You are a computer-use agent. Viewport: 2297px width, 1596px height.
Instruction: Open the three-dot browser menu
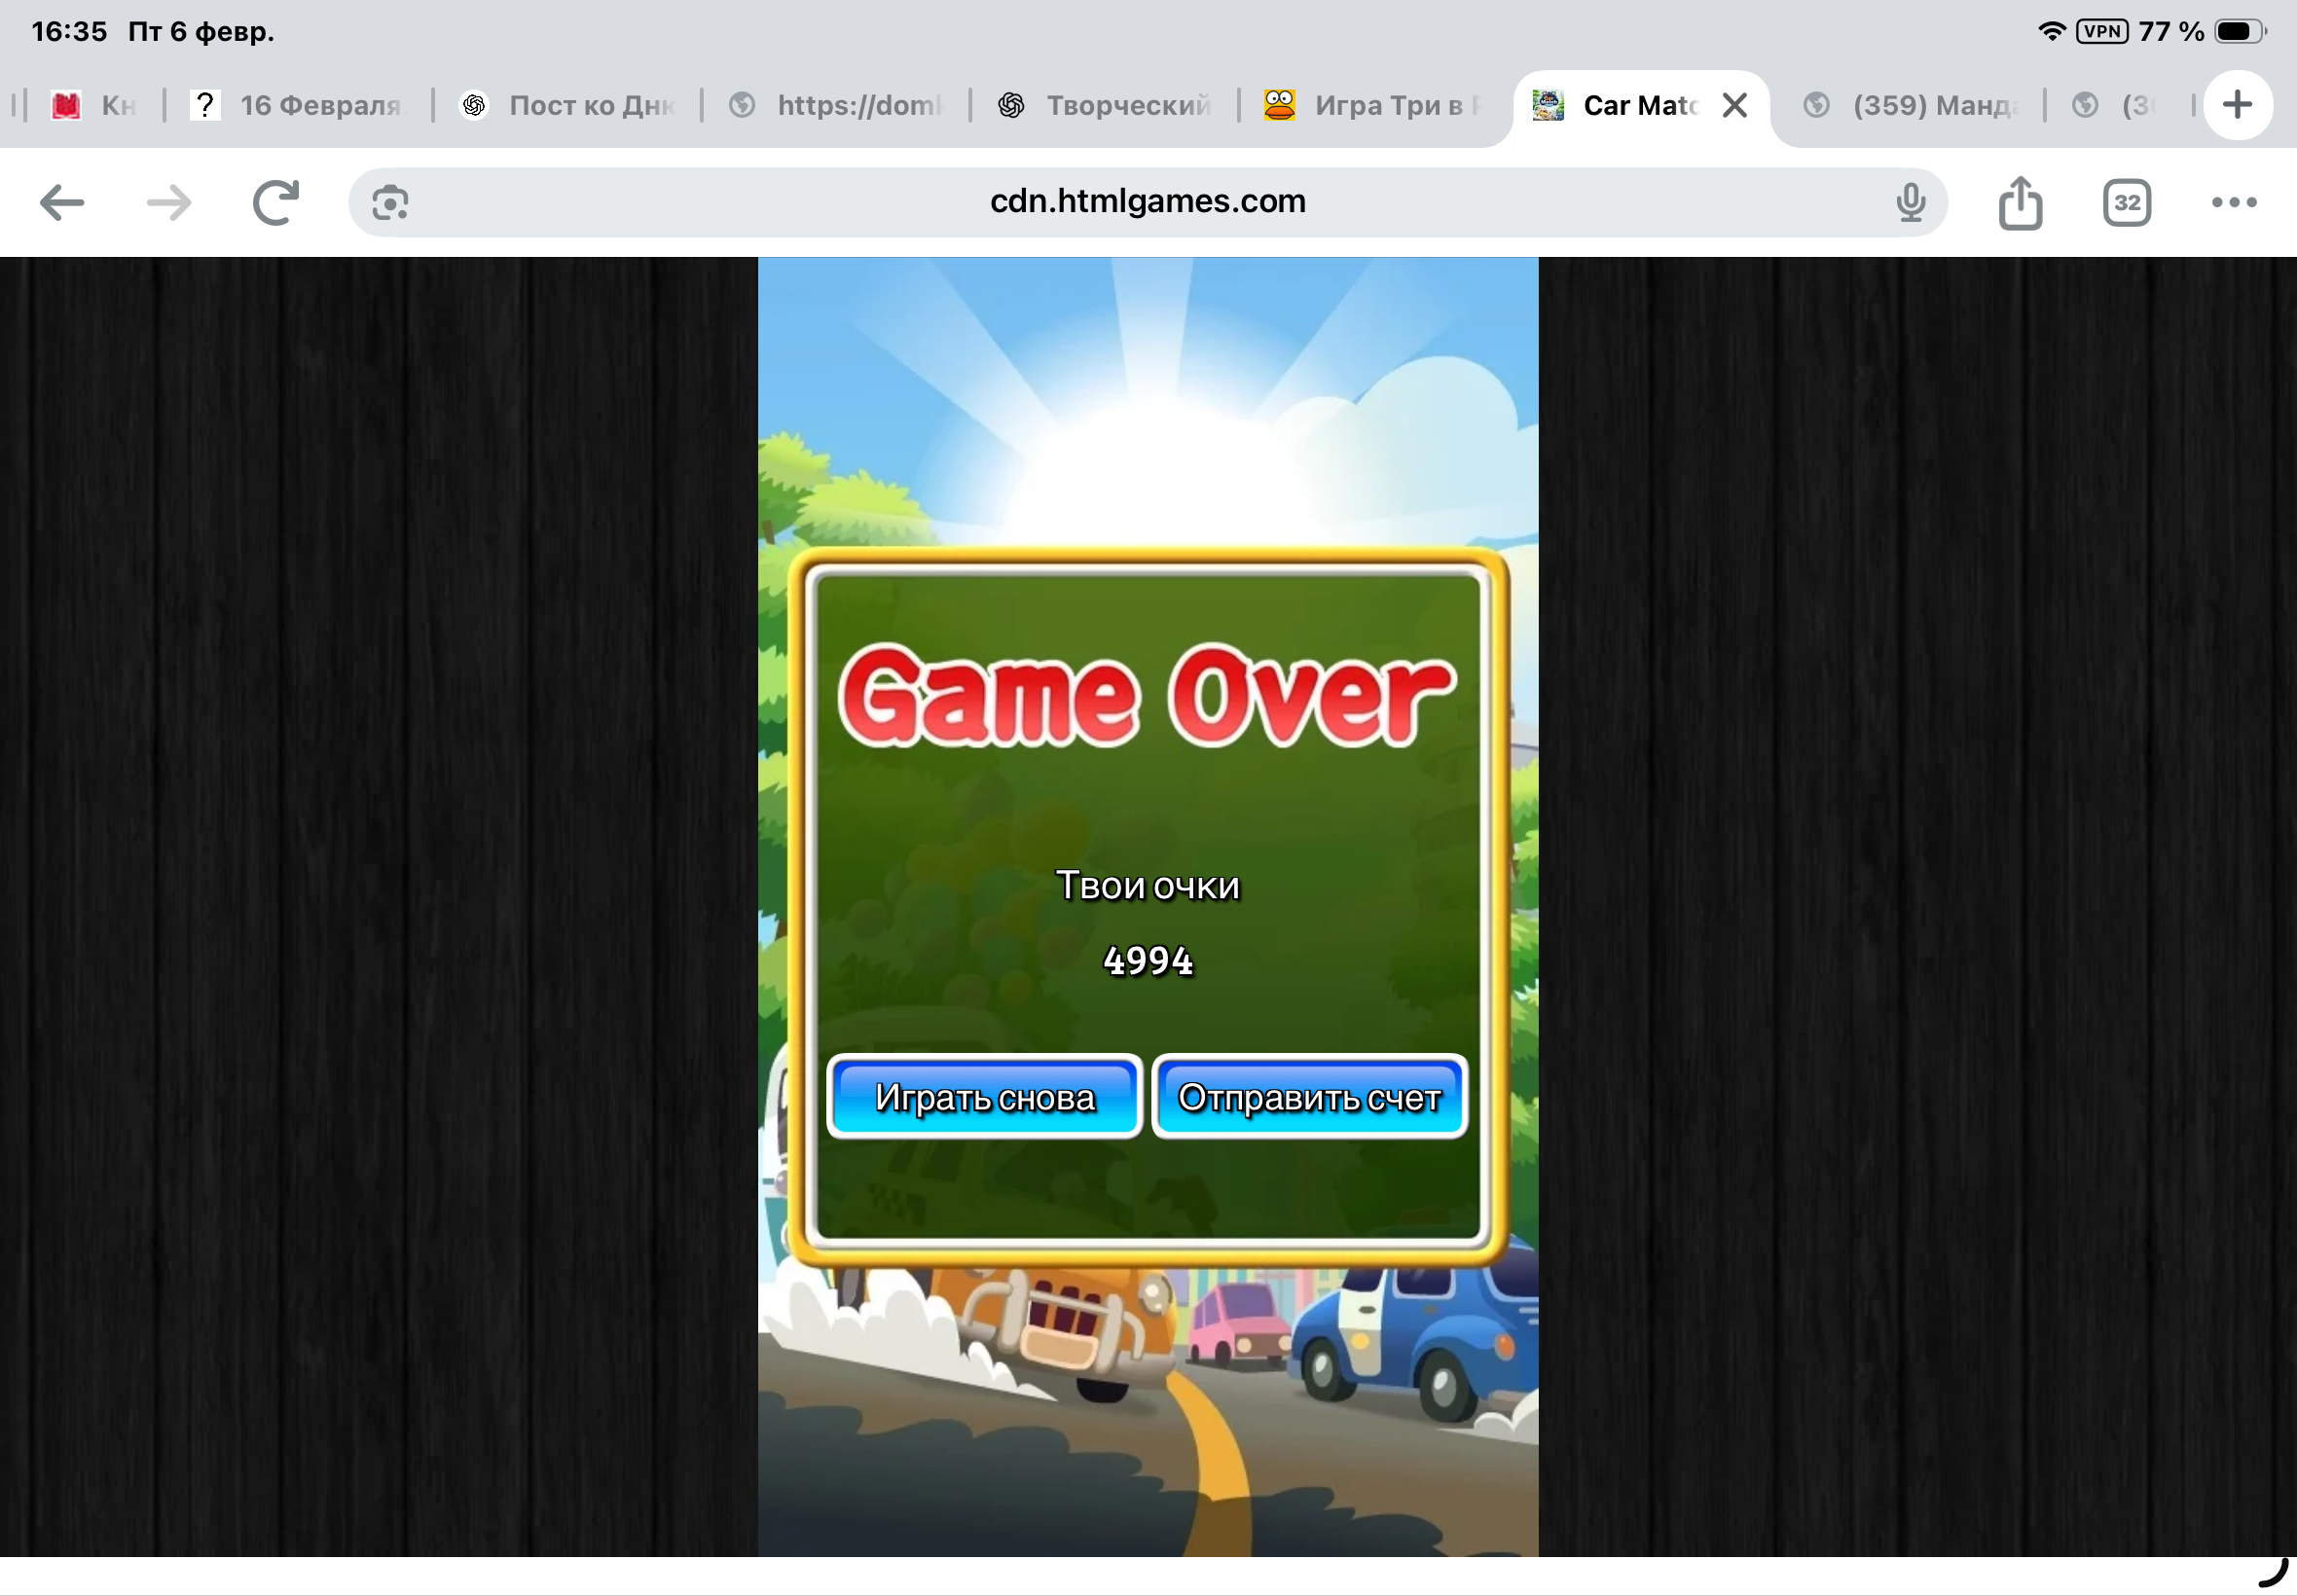click(2233, 203)
